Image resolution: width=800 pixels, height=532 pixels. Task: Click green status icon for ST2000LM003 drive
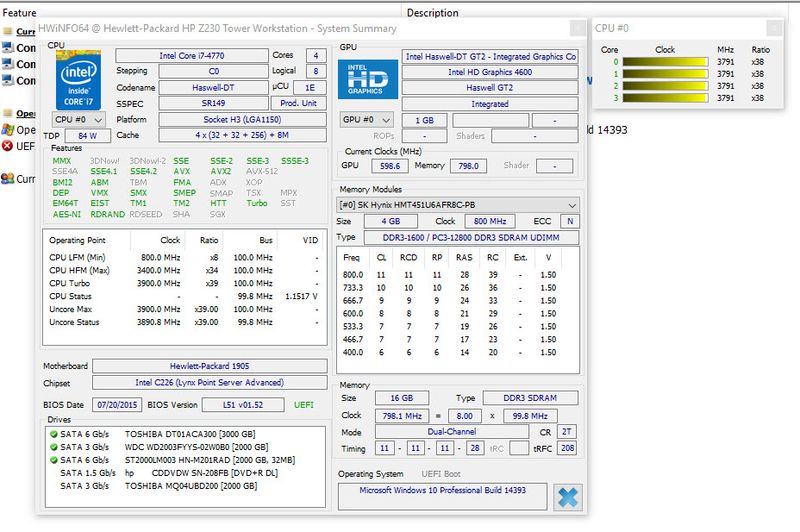[x=54, y=460]
